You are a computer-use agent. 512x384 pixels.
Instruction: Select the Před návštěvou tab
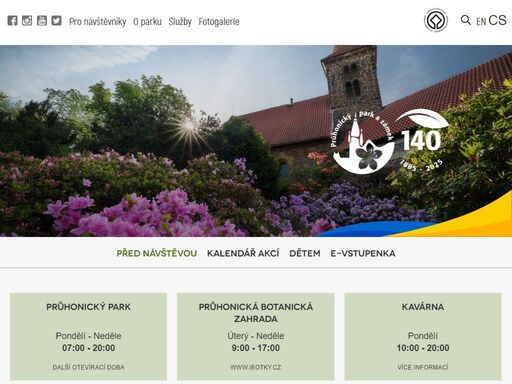click(x=157, y=253)
